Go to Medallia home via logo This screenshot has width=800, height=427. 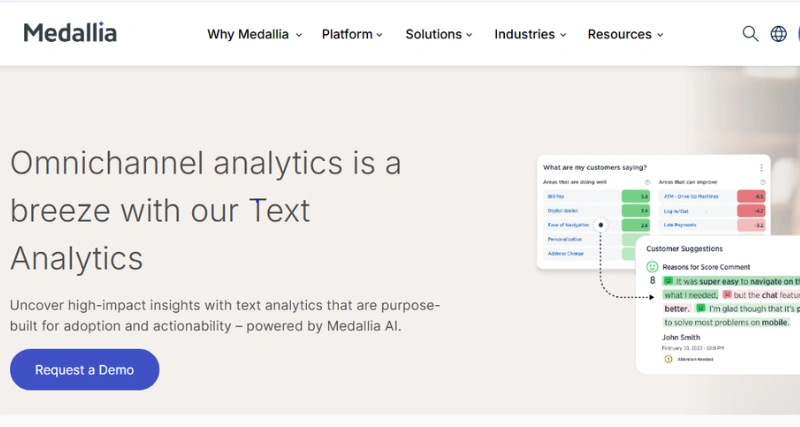[x=70, y=33]
